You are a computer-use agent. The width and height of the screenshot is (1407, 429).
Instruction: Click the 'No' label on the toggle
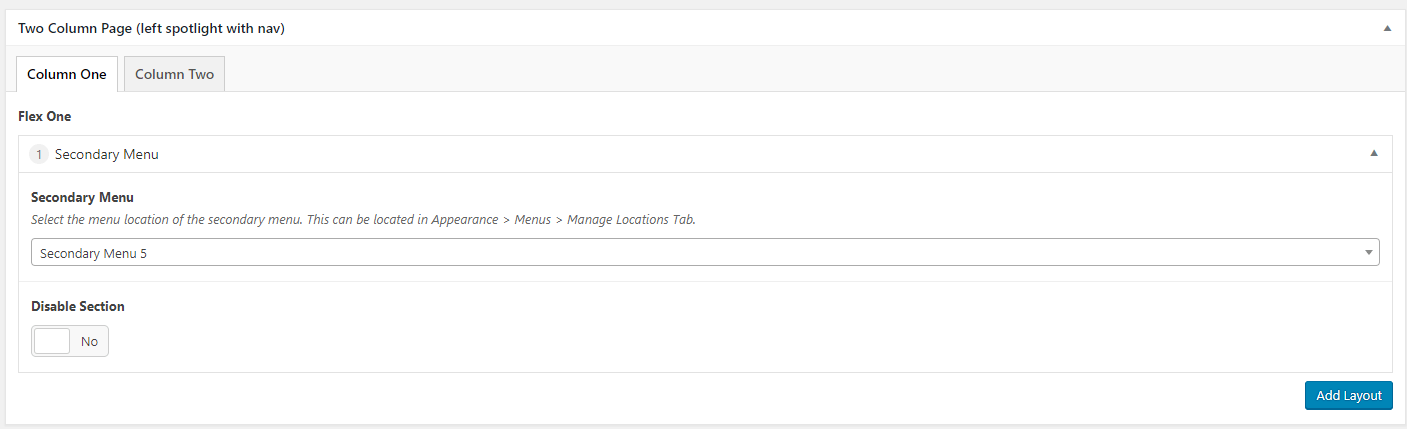pyautogui.click(x=89, y=341)
